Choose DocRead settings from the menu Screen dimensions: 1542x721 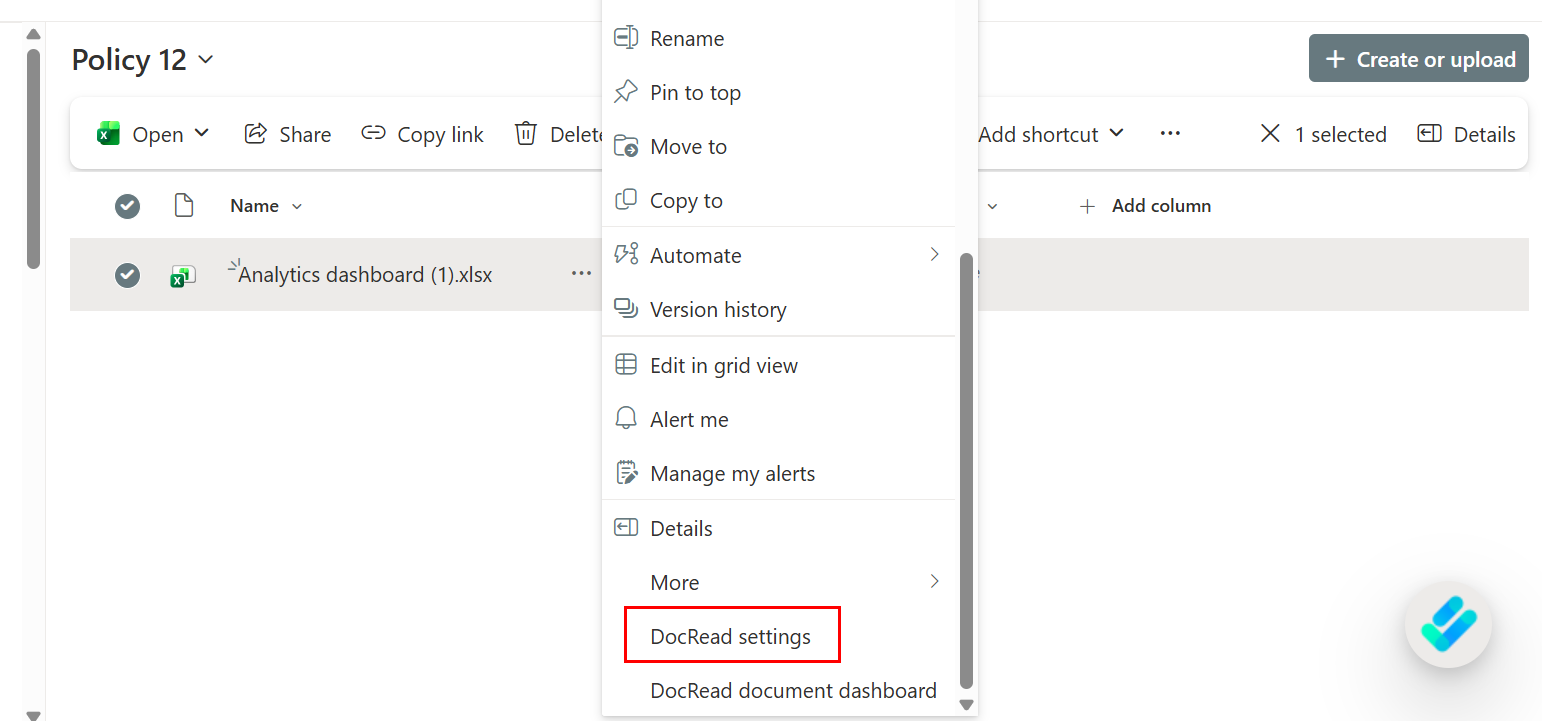click(732, 636)
